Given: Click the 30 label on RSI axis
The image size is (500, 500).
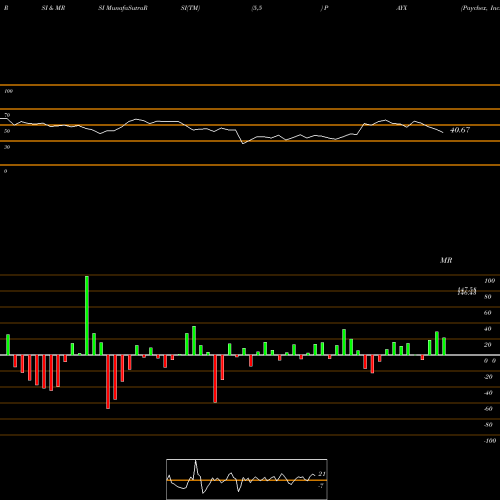Looking at the screenshot, I should 7,147.
